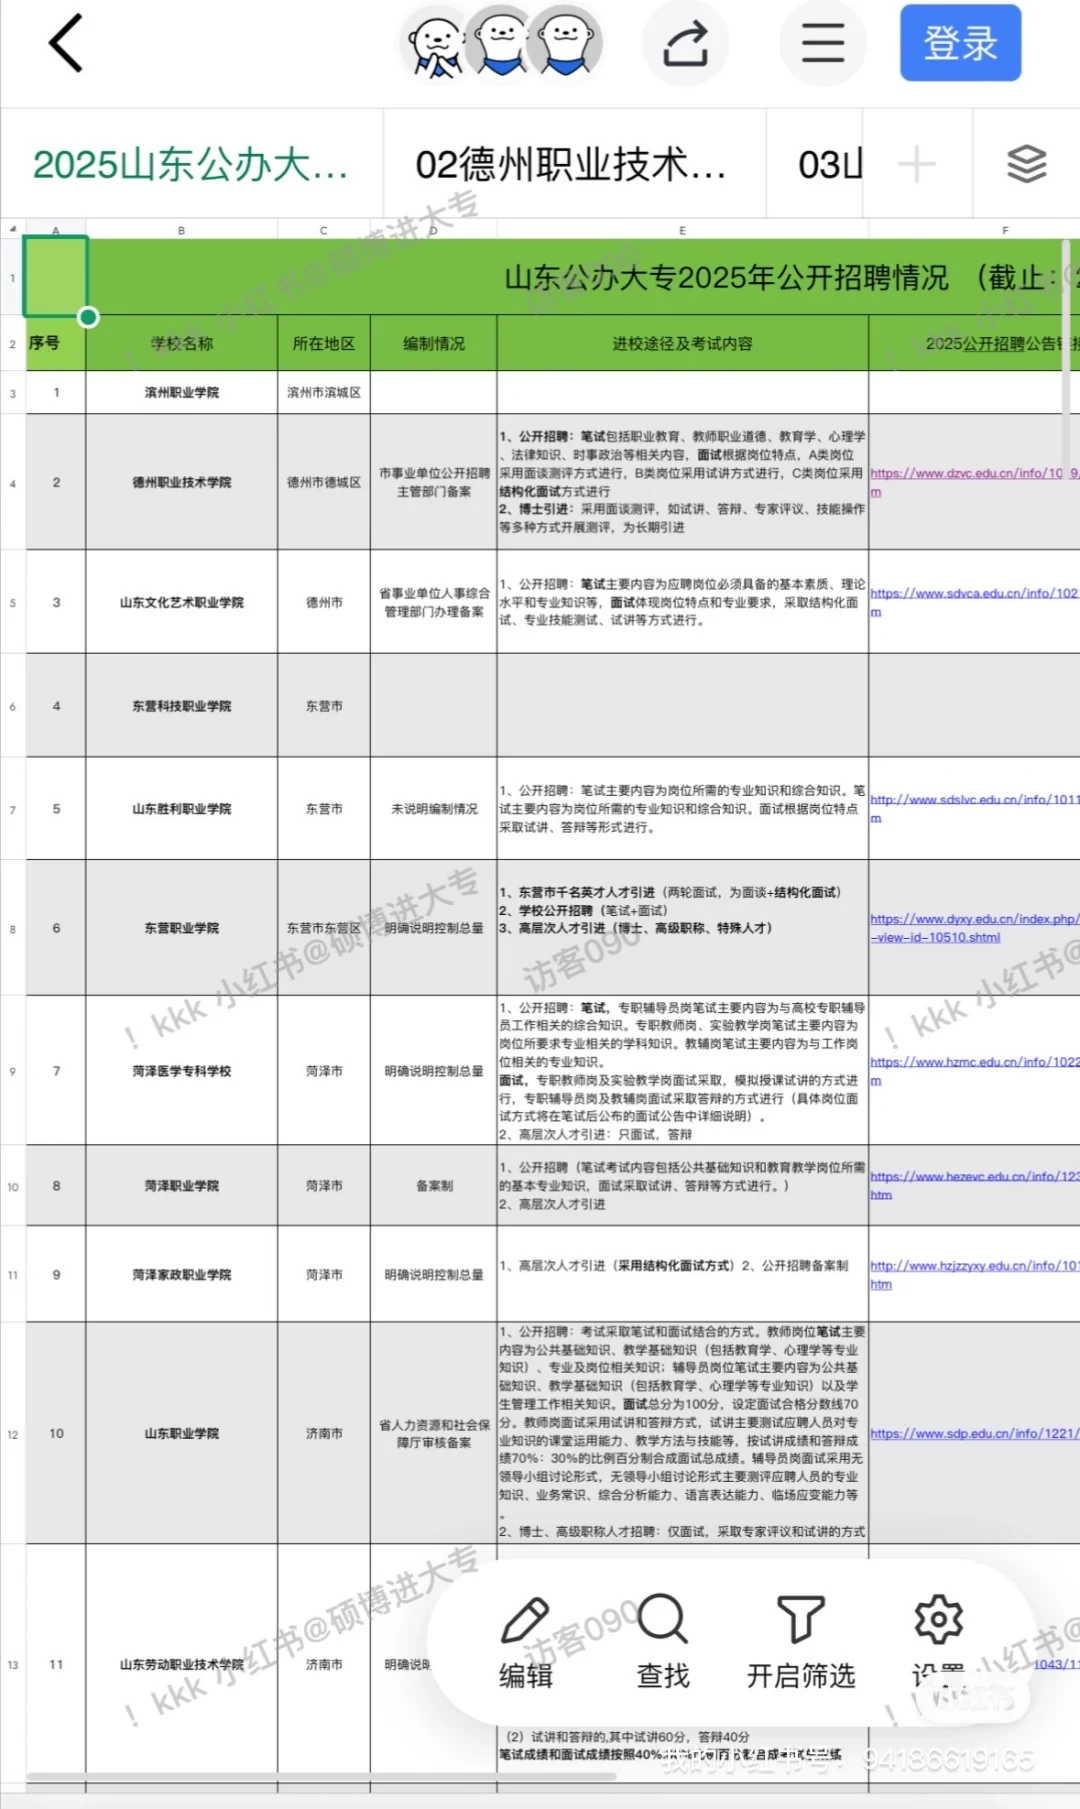Open the www.hezevc.edu.cn link

974,1185
